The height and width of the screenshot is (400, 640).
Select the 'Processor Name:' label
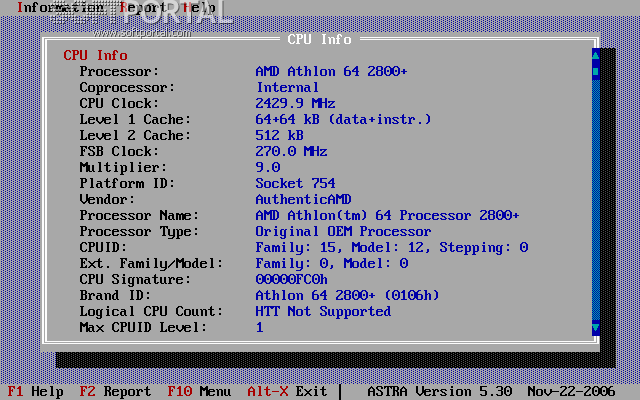[x=139, y=215]
